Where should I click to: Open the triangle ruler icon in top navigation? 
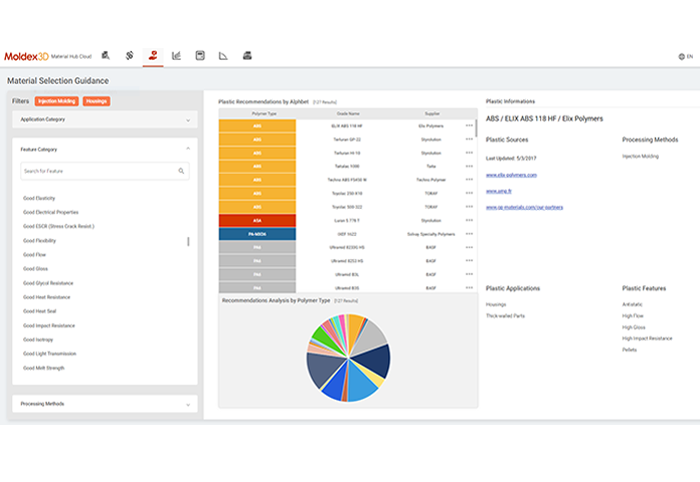pyautogui.click(x=223, y=56)
